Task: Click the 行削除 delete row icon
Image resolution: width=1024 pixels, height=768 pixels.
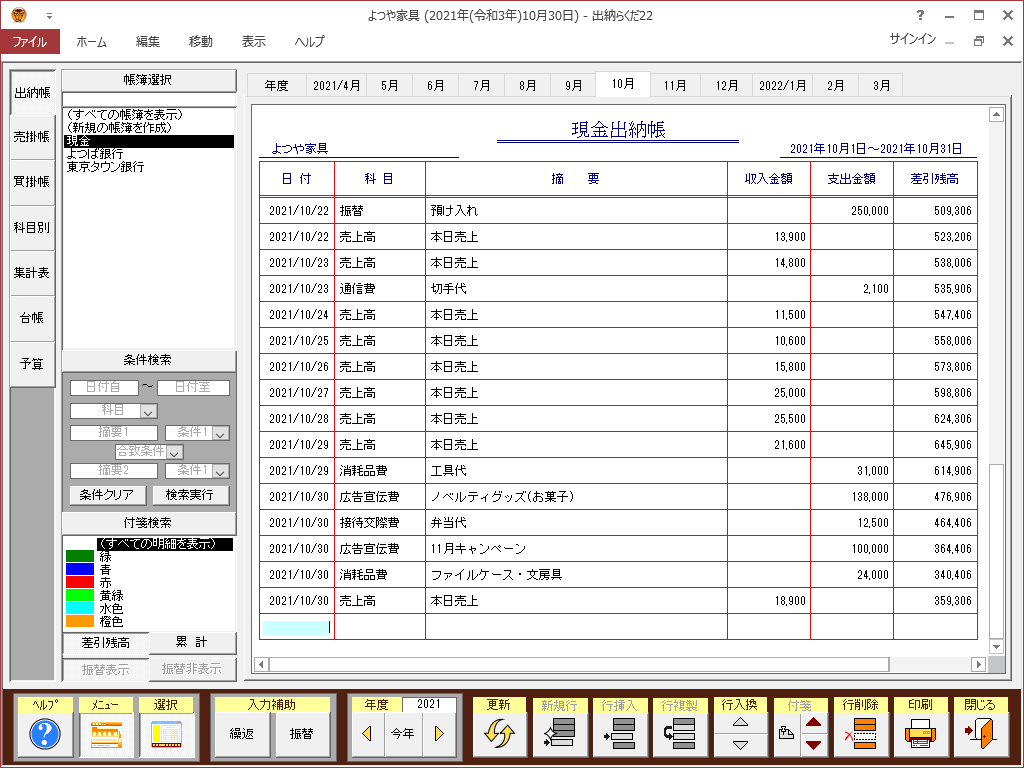Action: 861,734
